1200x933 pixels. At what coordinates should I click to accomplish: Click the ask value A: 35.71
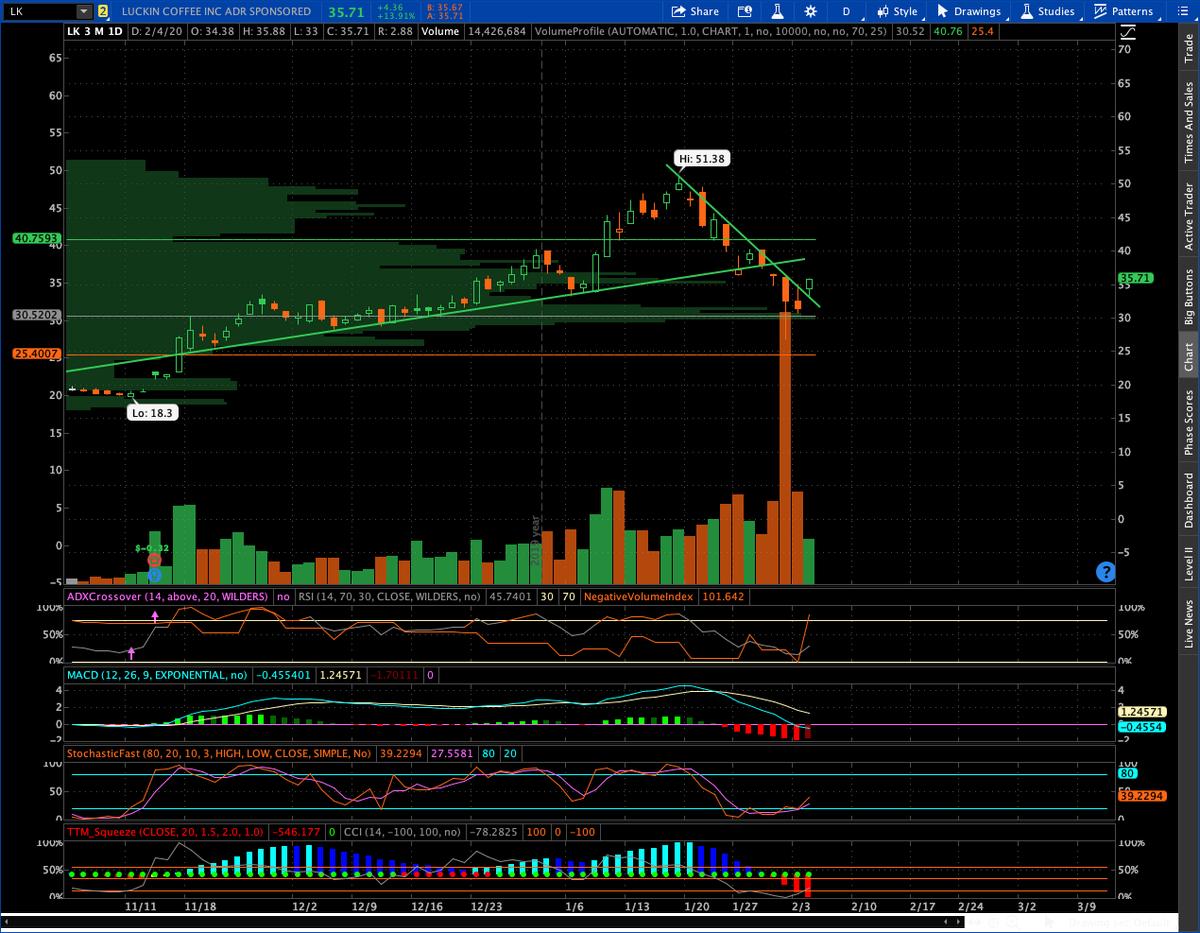pyautogui.click(x=444, y=17)
